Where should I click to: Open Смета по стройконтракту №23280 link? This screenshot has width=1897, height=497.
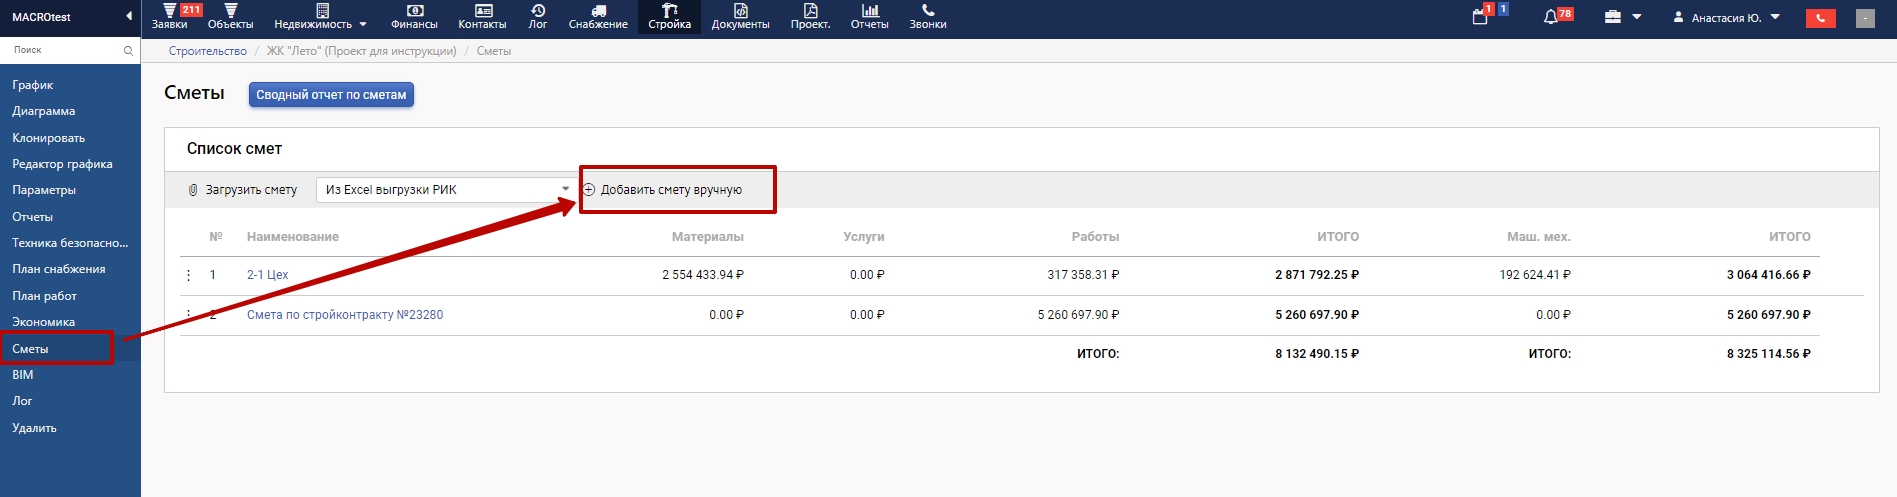[x=345, y=315]
